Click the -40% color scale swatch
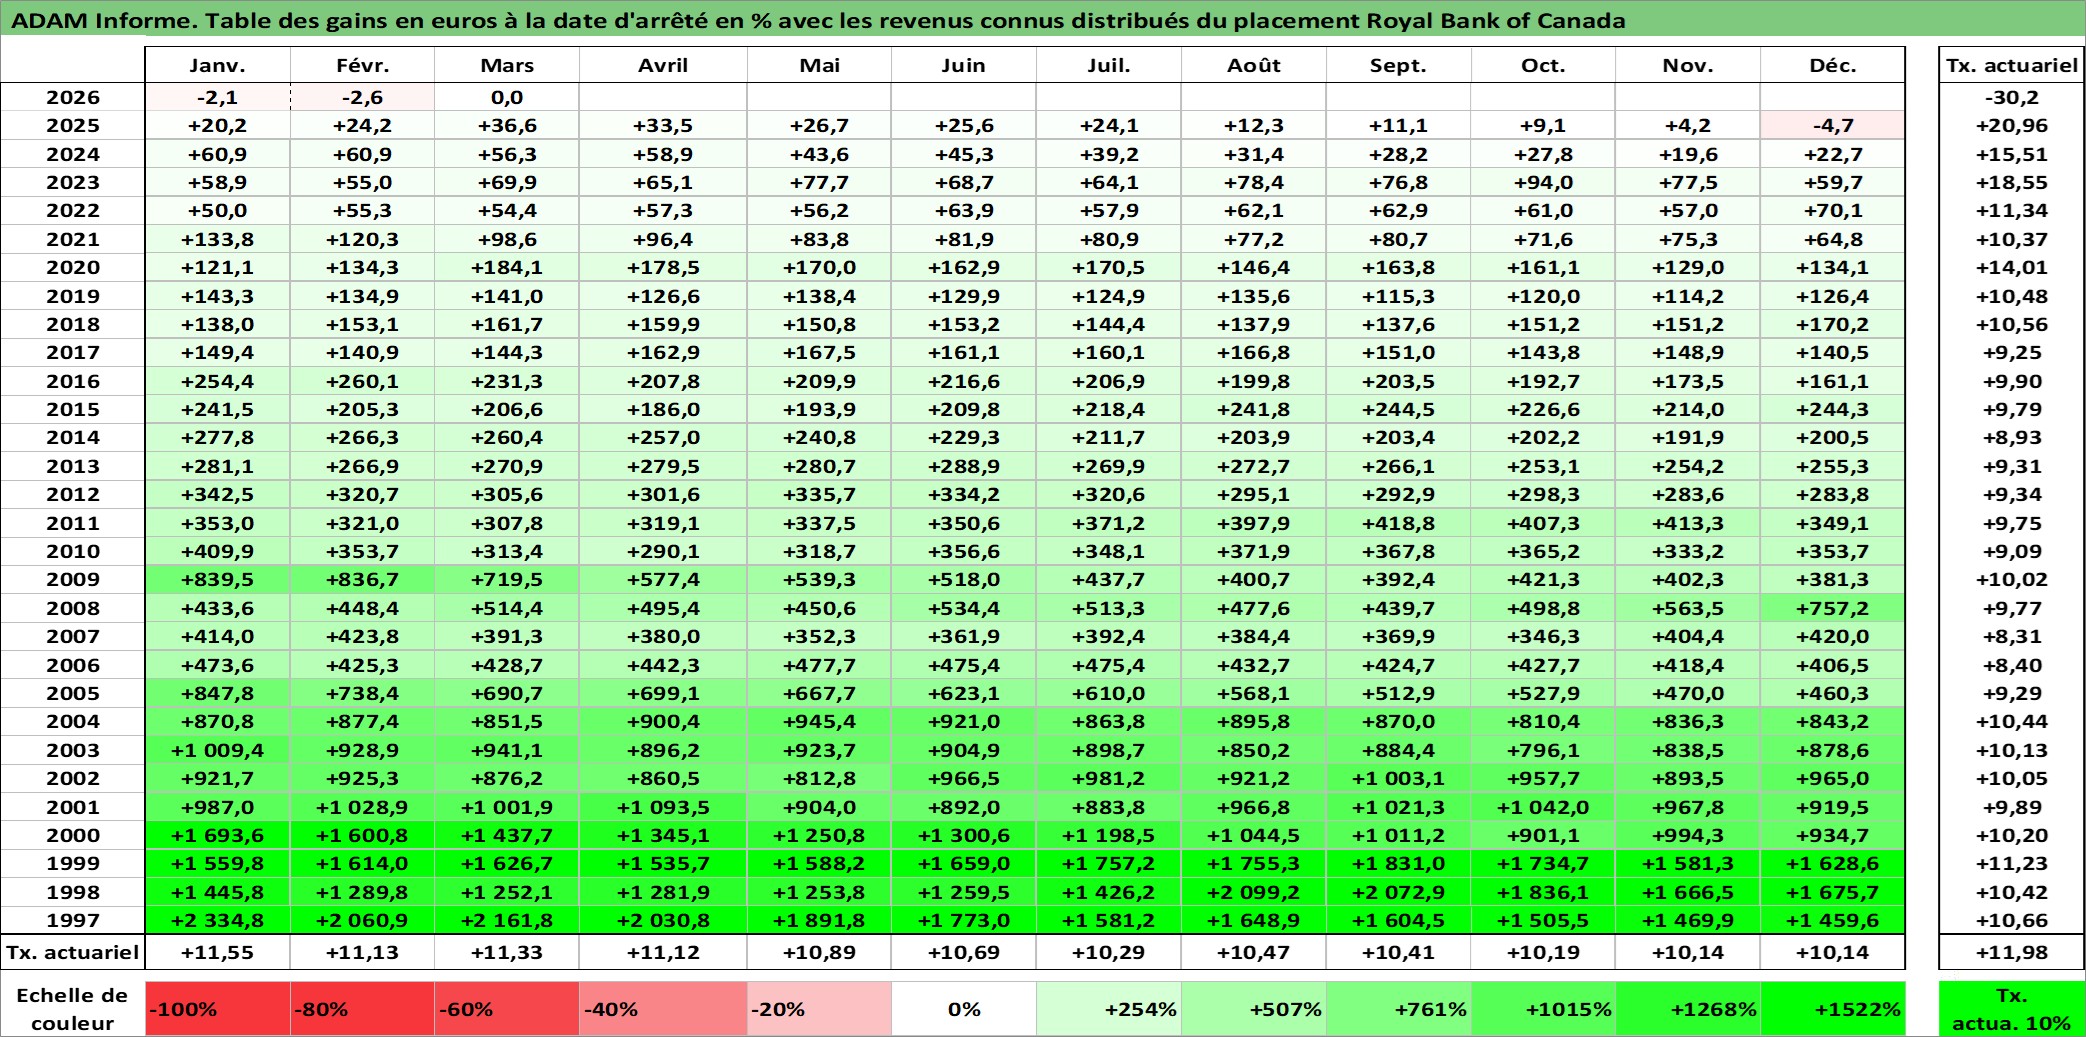The height and width of the screenshot is (1037, 2086). click(x=663, y=1009)
